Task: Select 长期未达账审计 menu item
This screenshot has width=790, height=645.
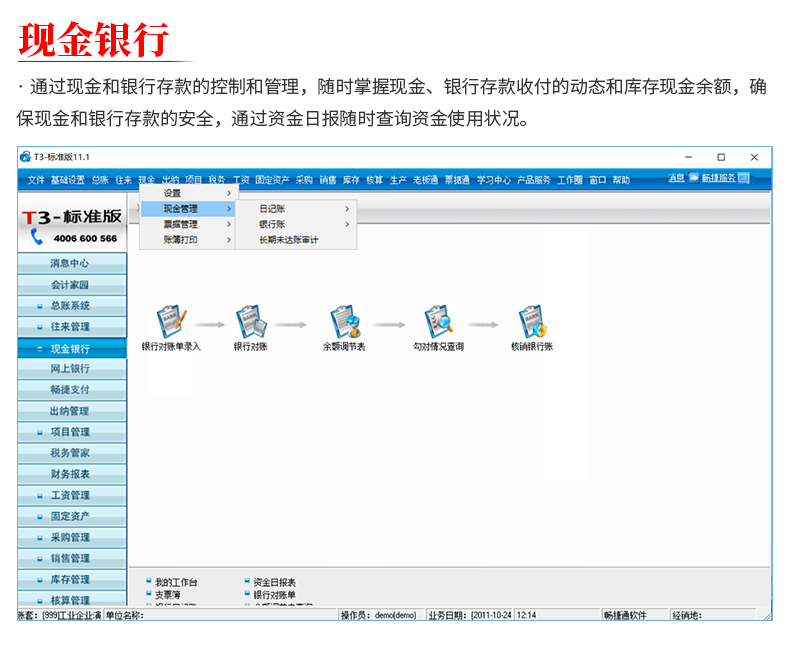Action: pyautogui.click(x=288, y=240)
